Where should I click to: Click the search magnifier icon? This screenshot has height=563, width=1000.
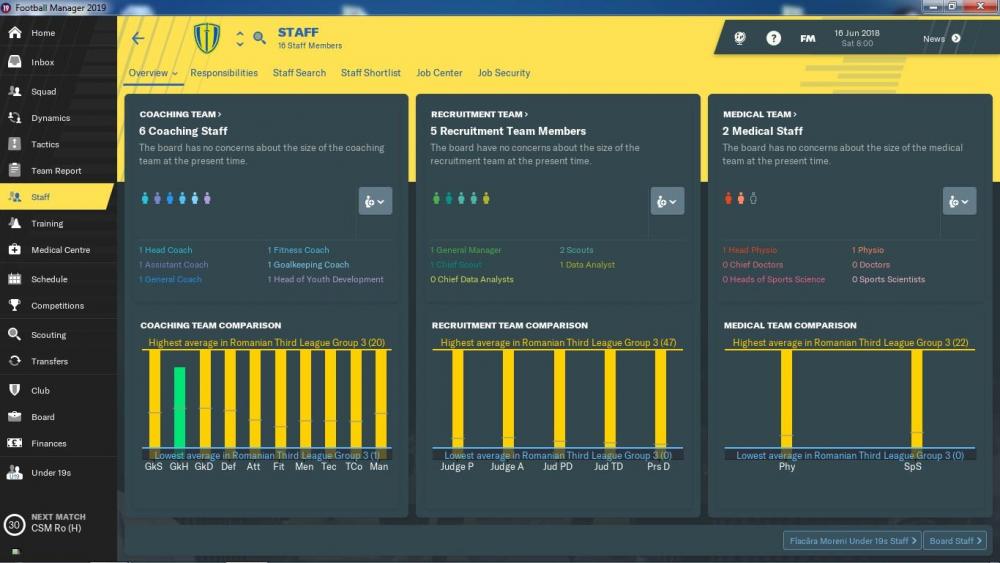pos(259,38)
